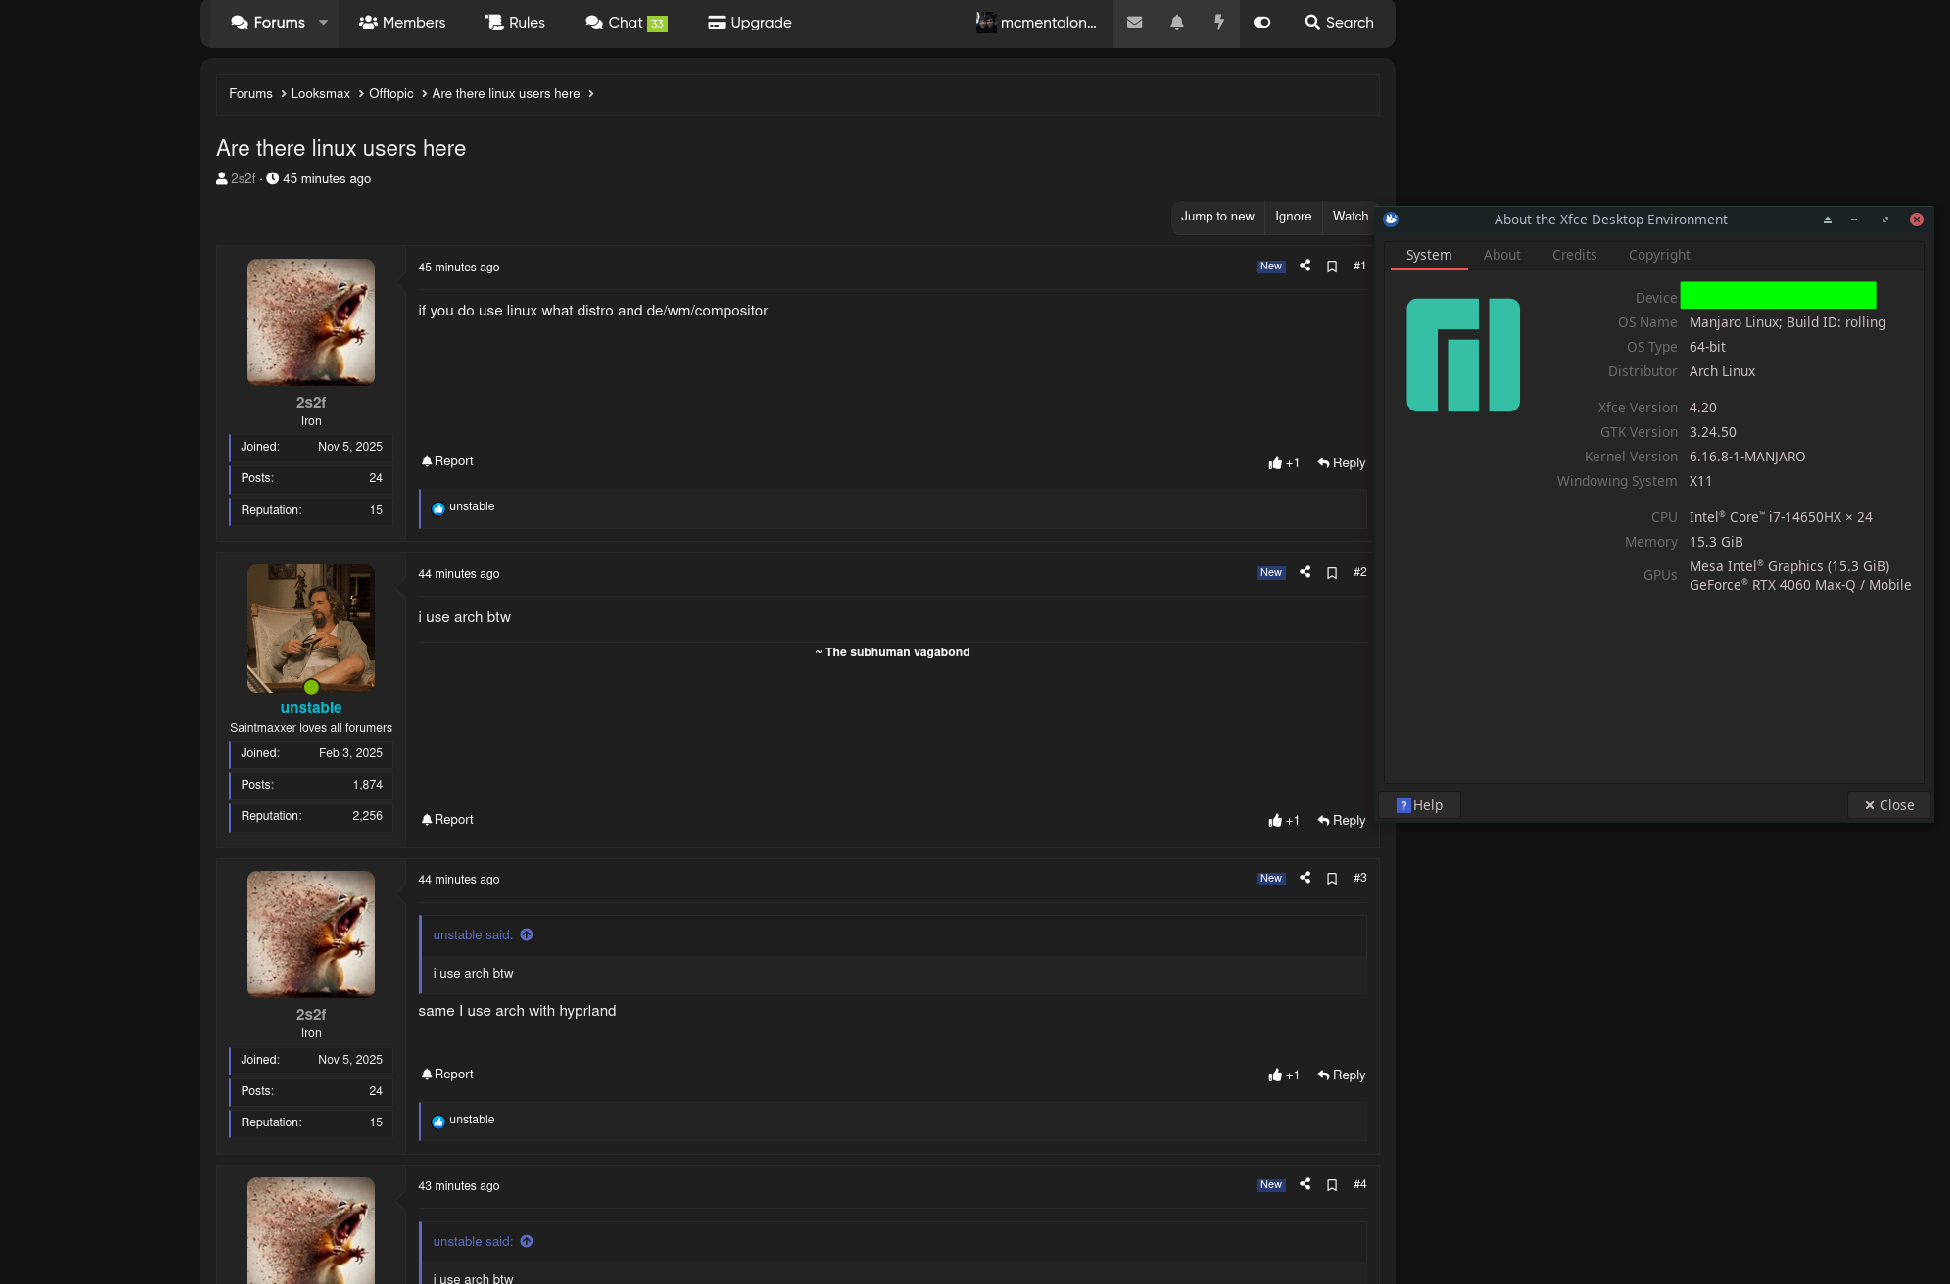Toggle the dark mode theme switch
This screenshot has height=1284, width=1950.
click(x=1262, y=22)
